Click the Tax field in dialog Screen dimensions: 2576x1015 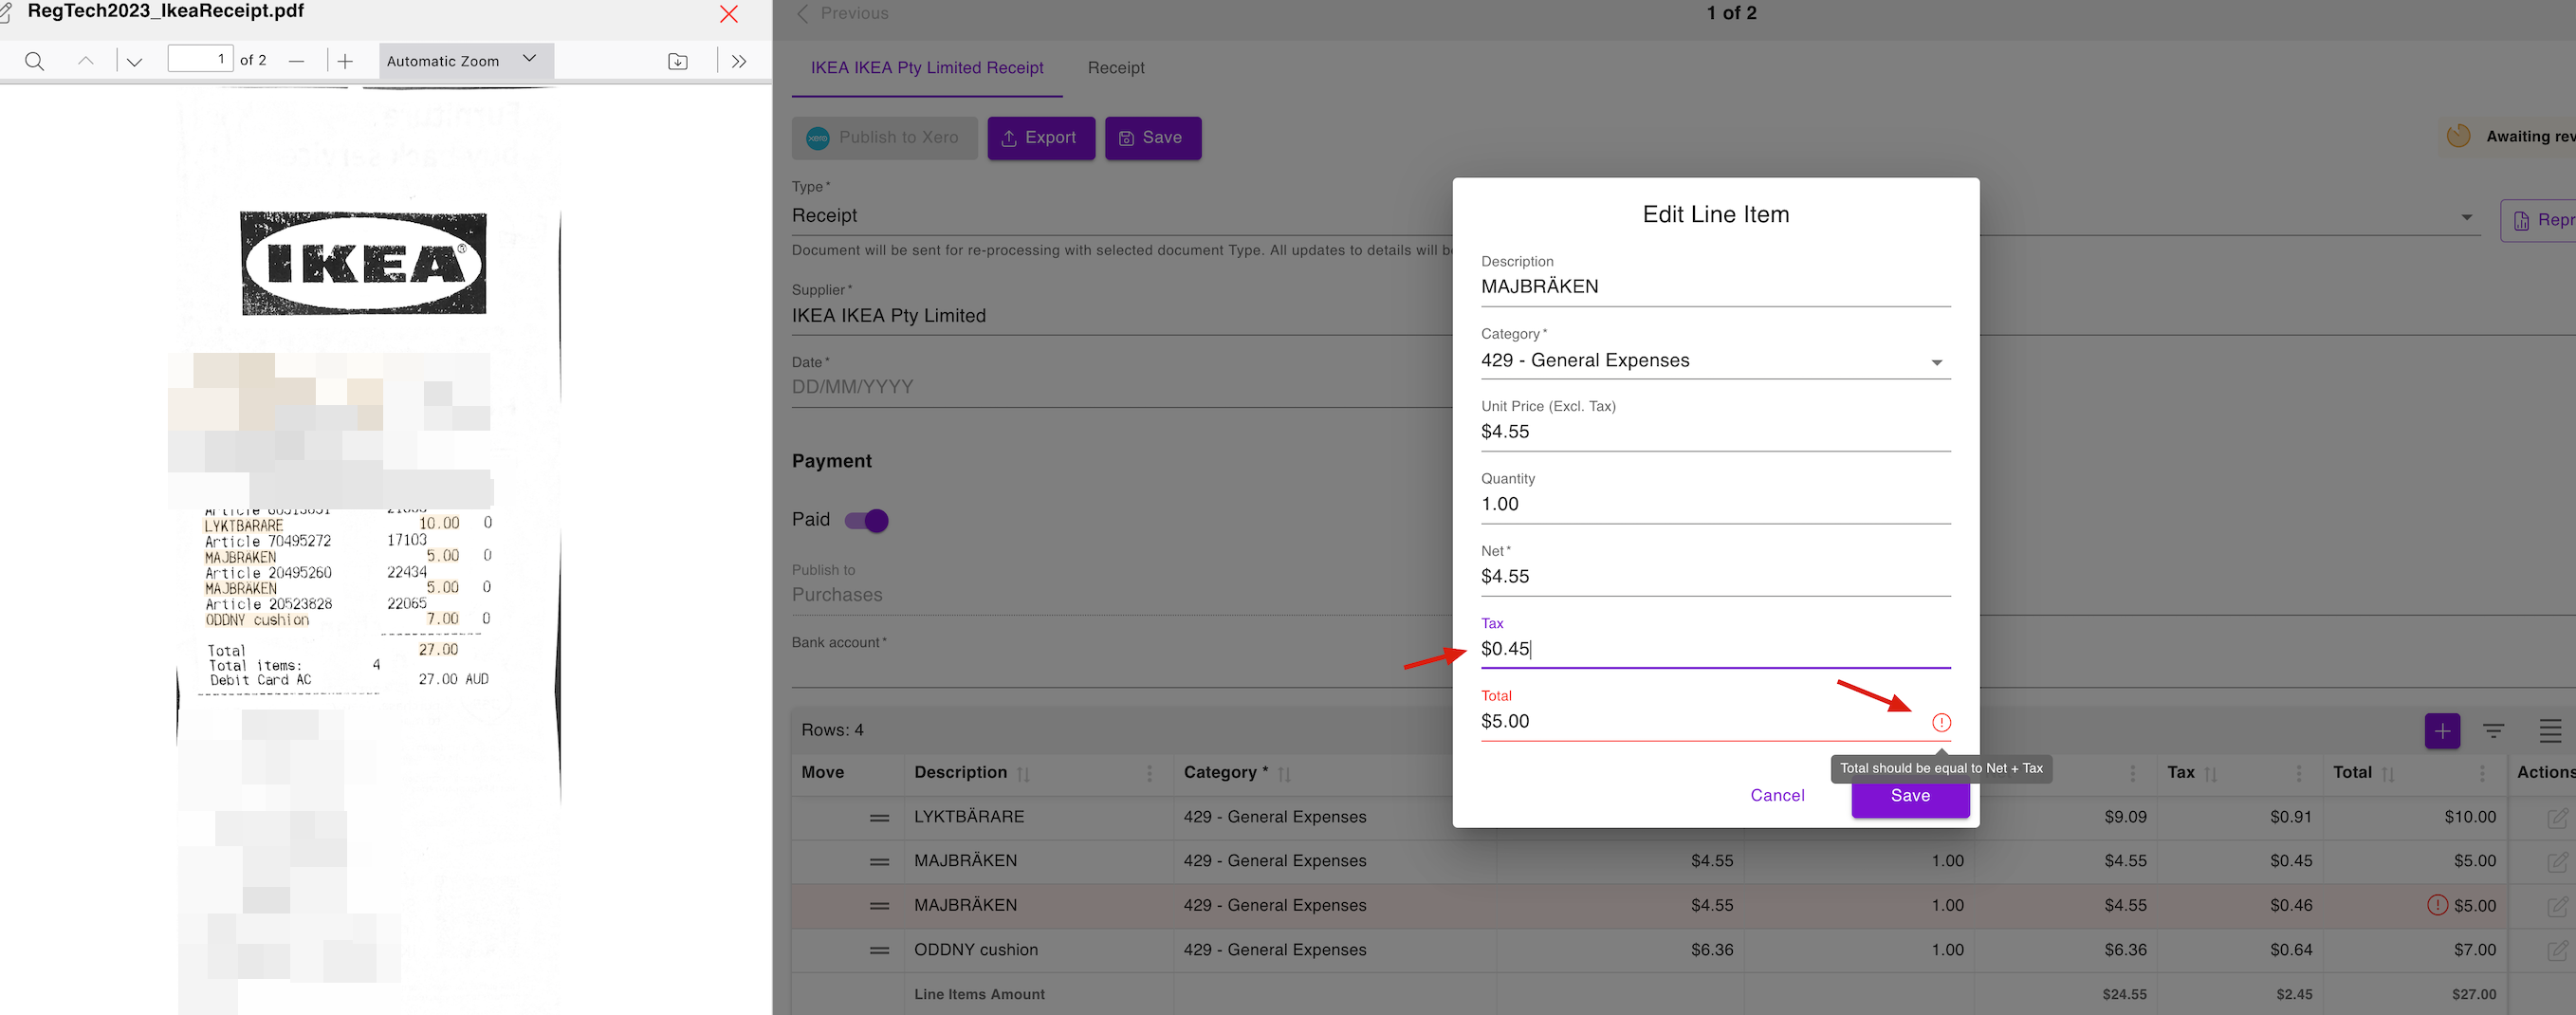click(x=1716, y=649)
